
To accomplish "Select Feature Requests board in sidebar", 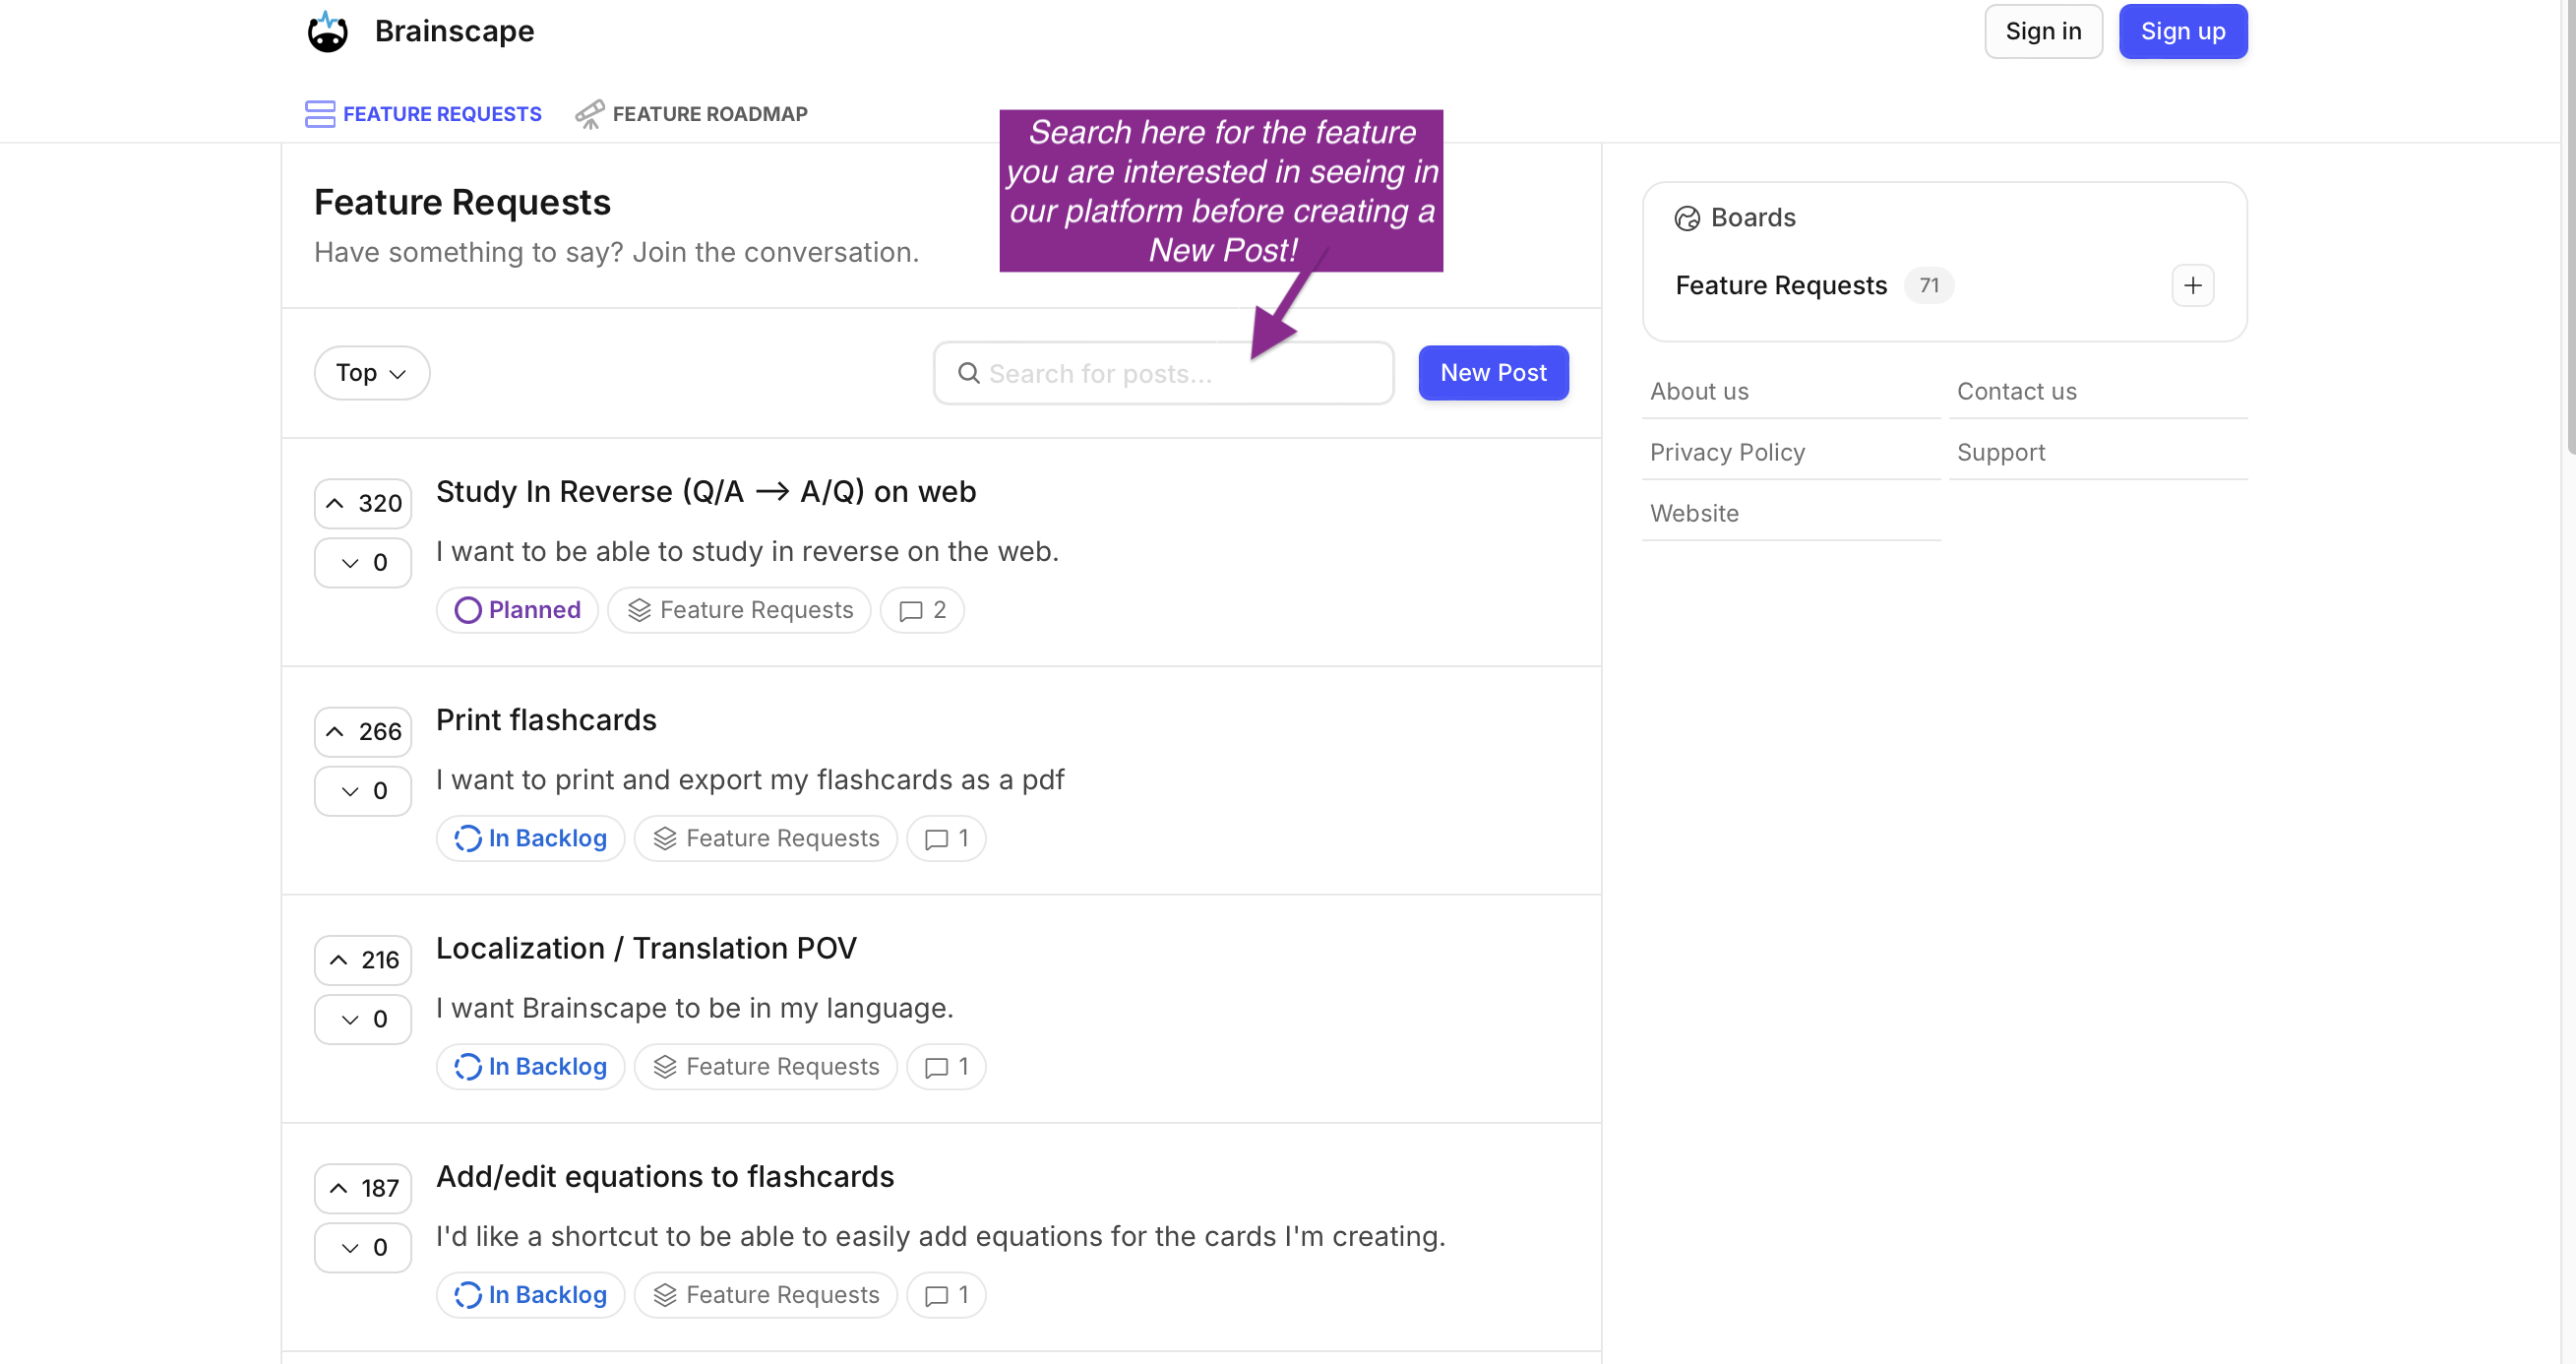I will [1781, 286].
